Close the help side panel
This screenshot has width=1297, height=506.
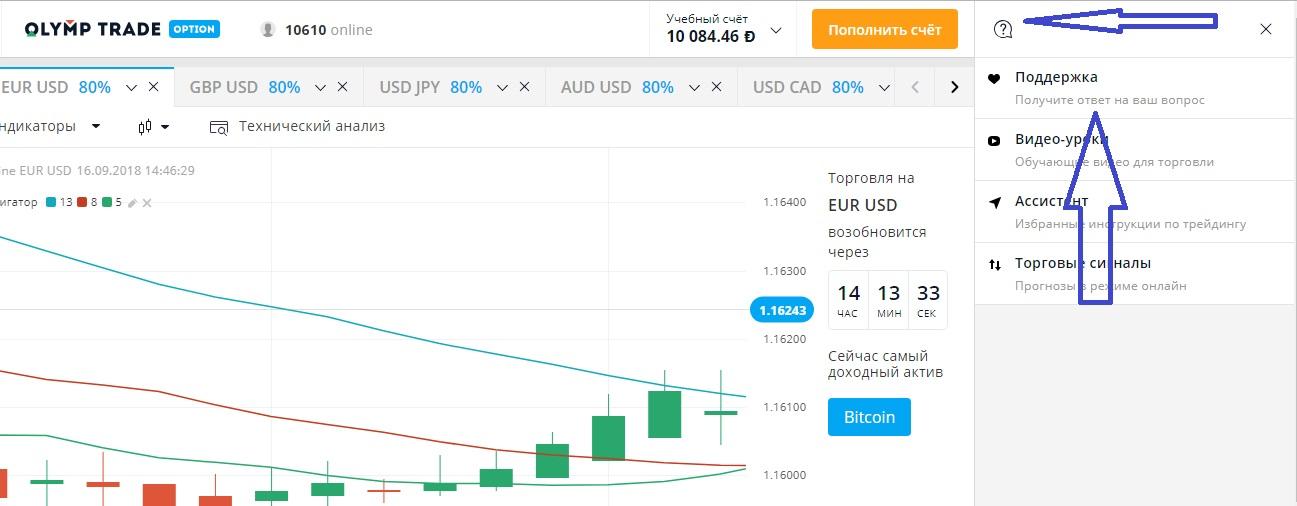pyautogui.click(x=1266, y=29)
